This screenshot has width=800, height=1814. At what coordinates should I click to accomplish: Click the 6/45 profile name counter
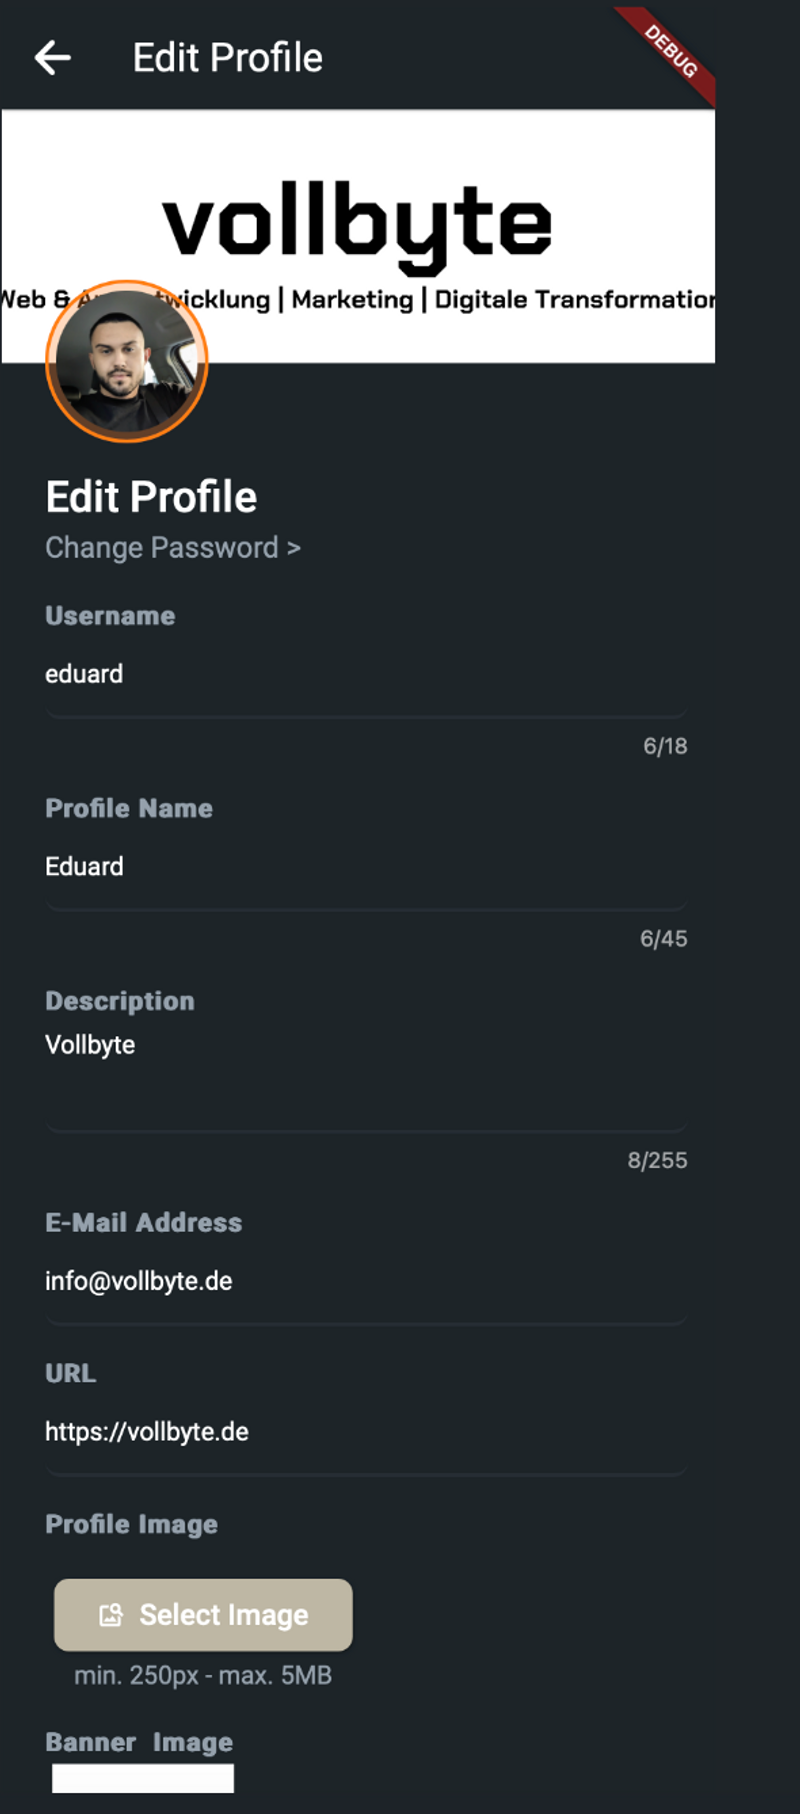point(663,939)
